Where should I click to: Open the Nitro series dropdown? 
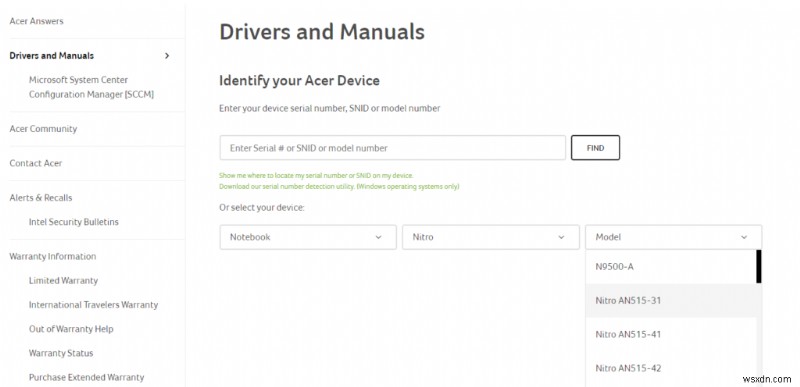[491, 237]
